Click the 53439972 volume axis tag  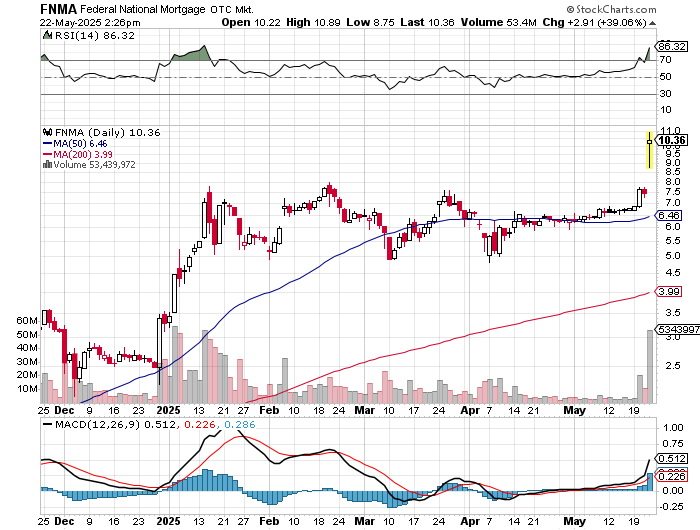(x=678, y=329)
